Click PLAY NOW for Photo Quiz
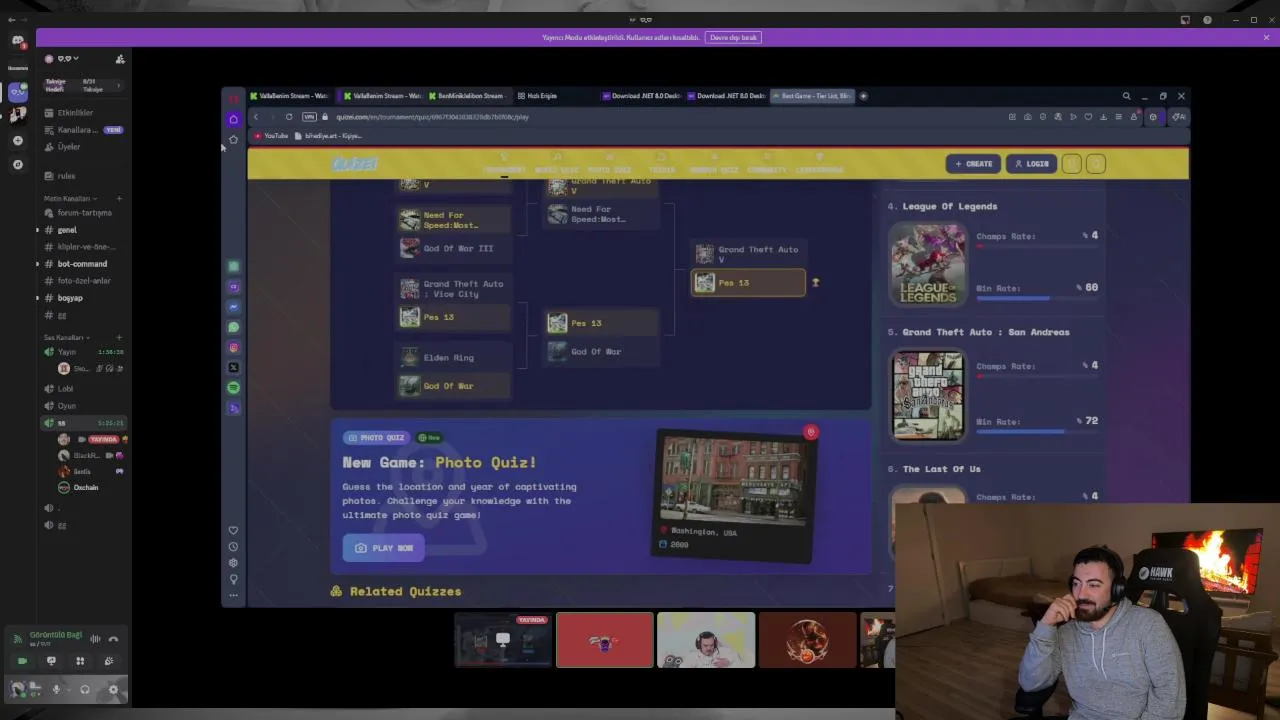Viewport: 1280px width, 720px height. point(384,548)
